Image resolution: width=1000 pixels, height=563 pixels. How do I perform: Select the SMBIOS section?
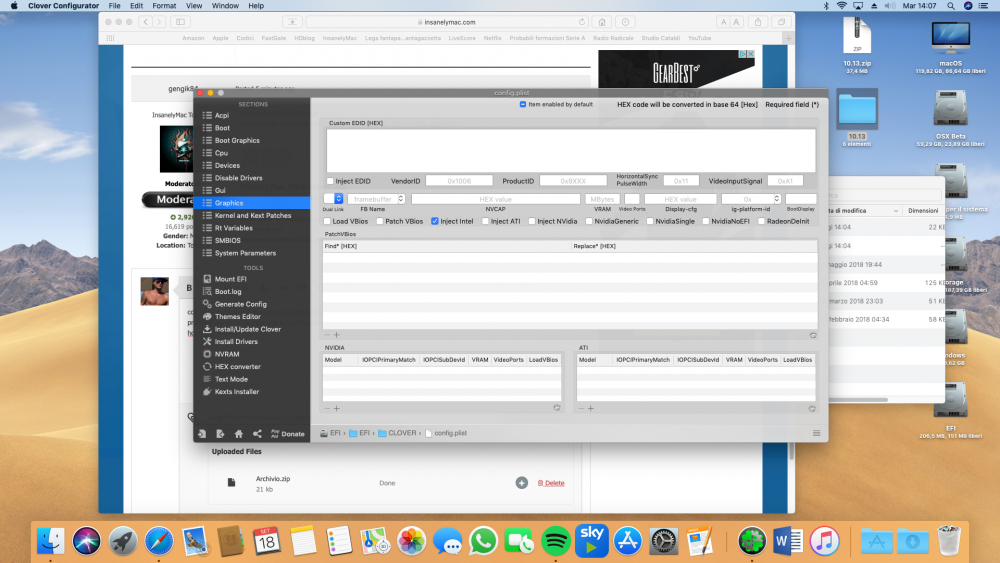(x=227, y=240)
